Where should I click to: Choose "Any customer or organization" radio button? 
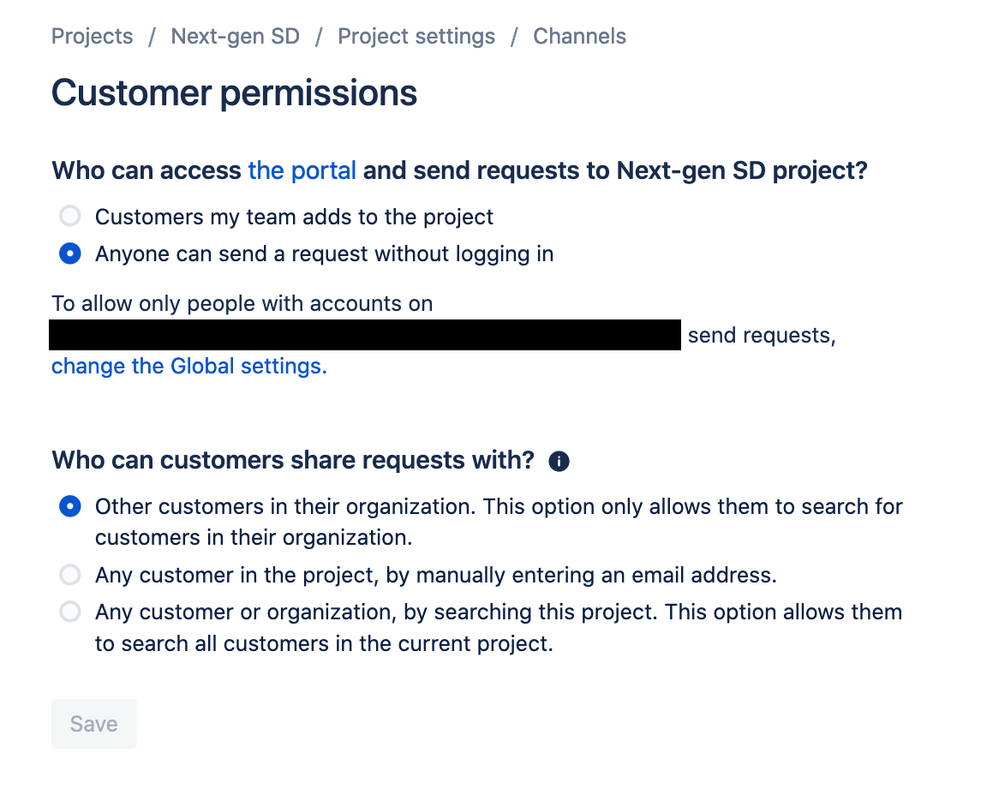[70, 612]
